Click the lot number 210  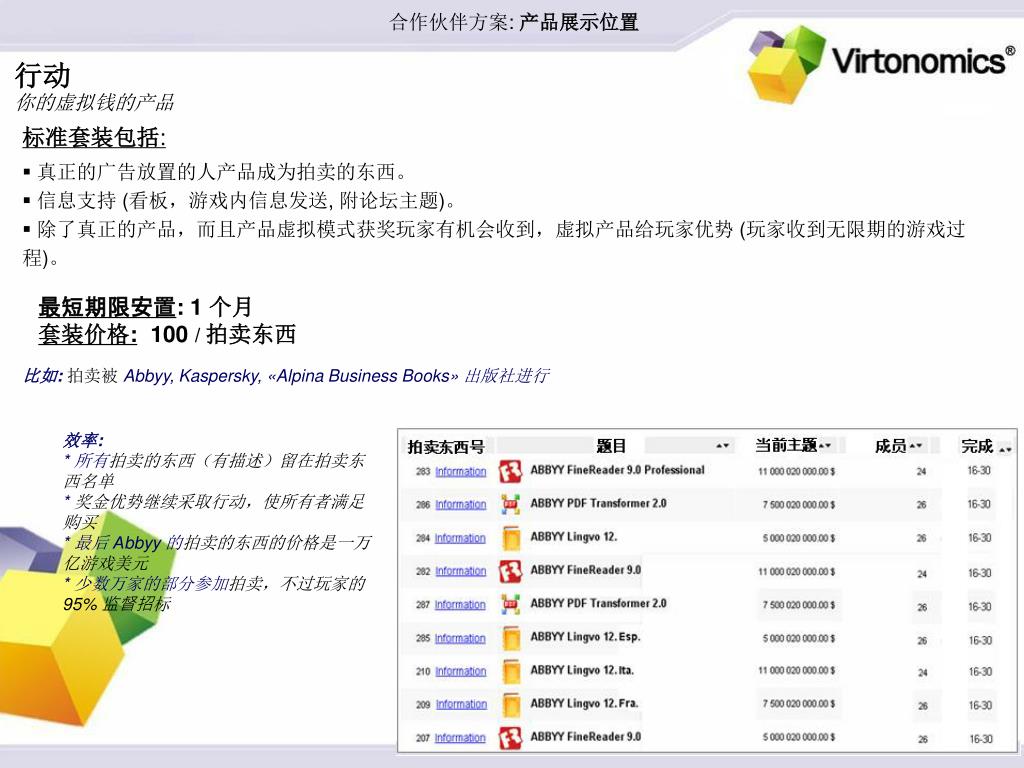[423, 671]
